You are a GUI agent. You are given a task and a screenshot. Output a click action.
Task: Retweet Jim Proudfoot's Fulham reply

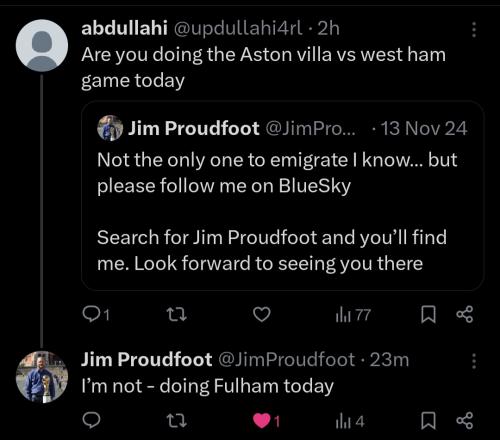coord(177,421)
